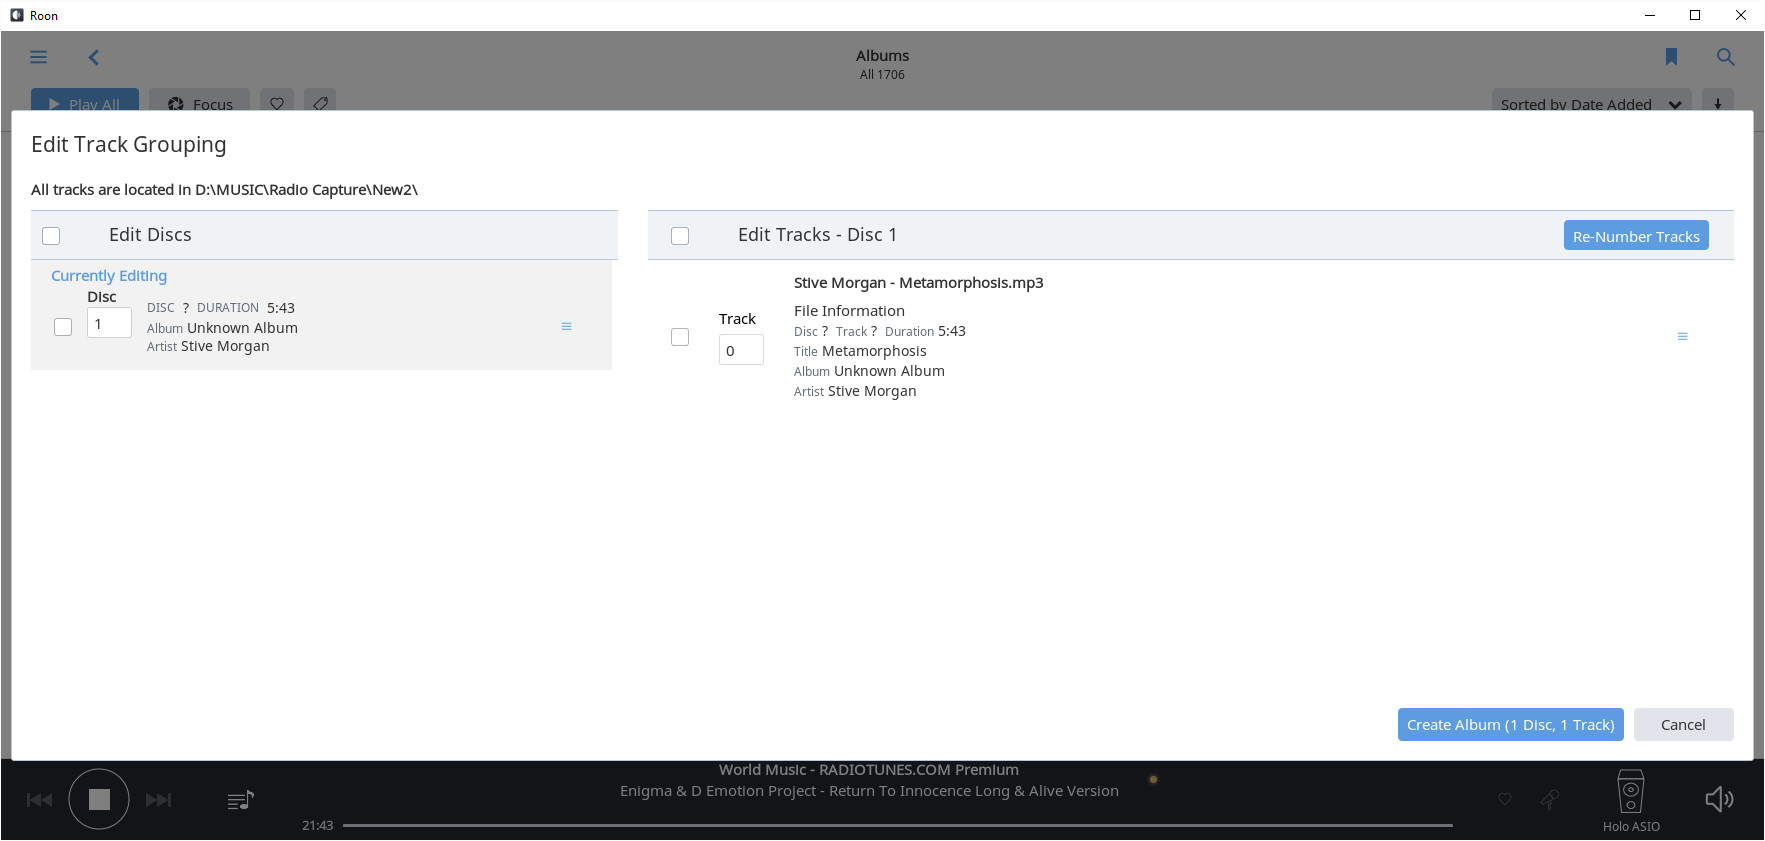This screenshot has width=1765, height=841.
Task: Click the tracks location path text
Action: [224, 190]
